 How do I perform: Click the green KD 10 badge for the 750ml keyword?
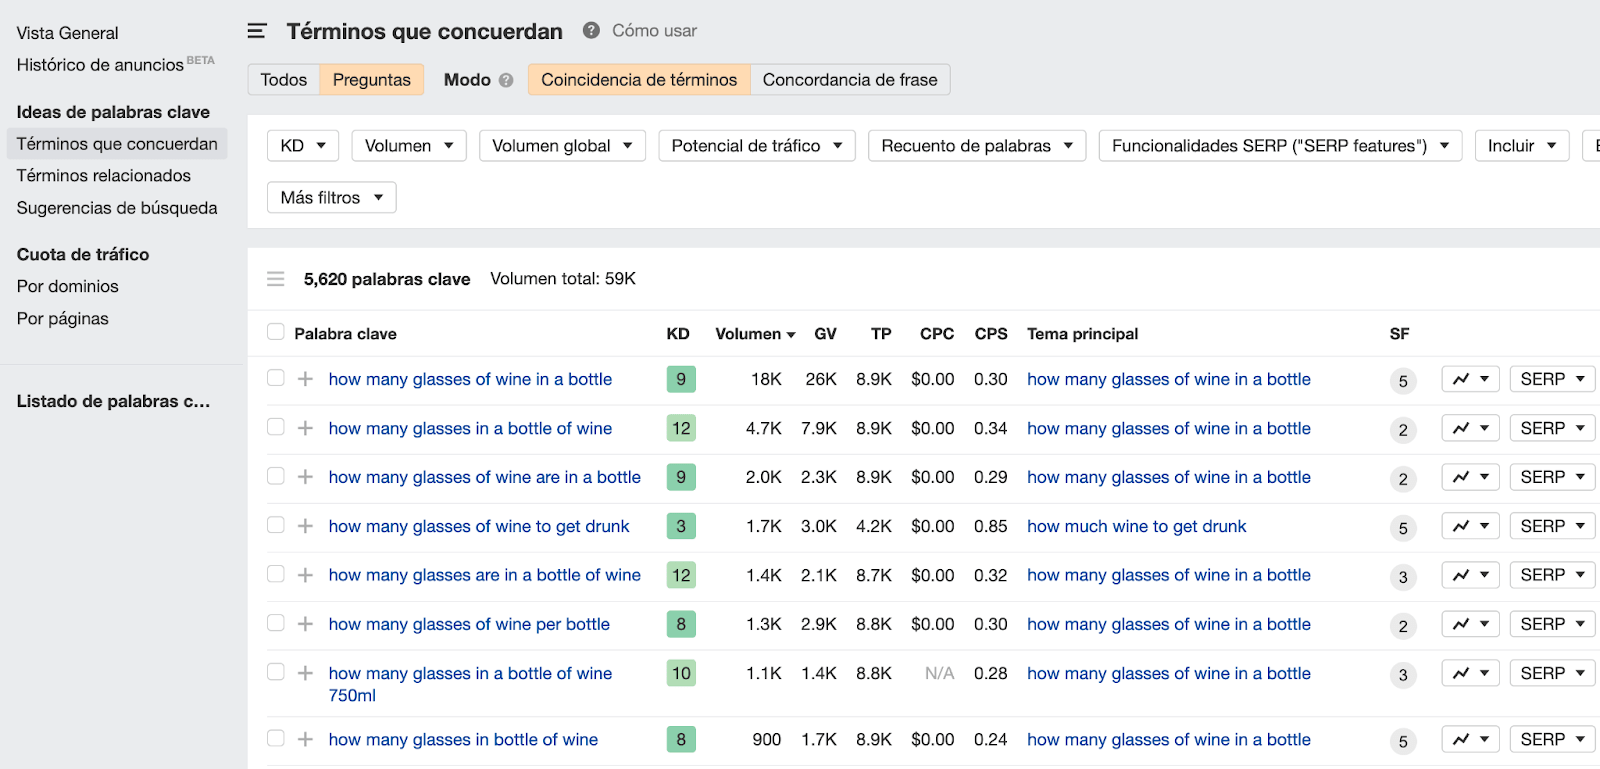point(681,673)
